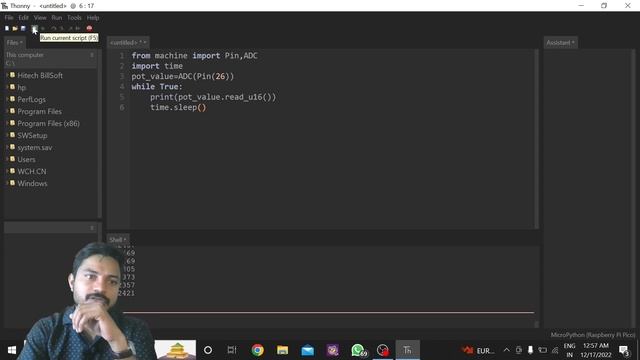The width and height of the screenshot is (640, 360).
Task: Click the Step over toolbar icon
Action: [53, 28]
